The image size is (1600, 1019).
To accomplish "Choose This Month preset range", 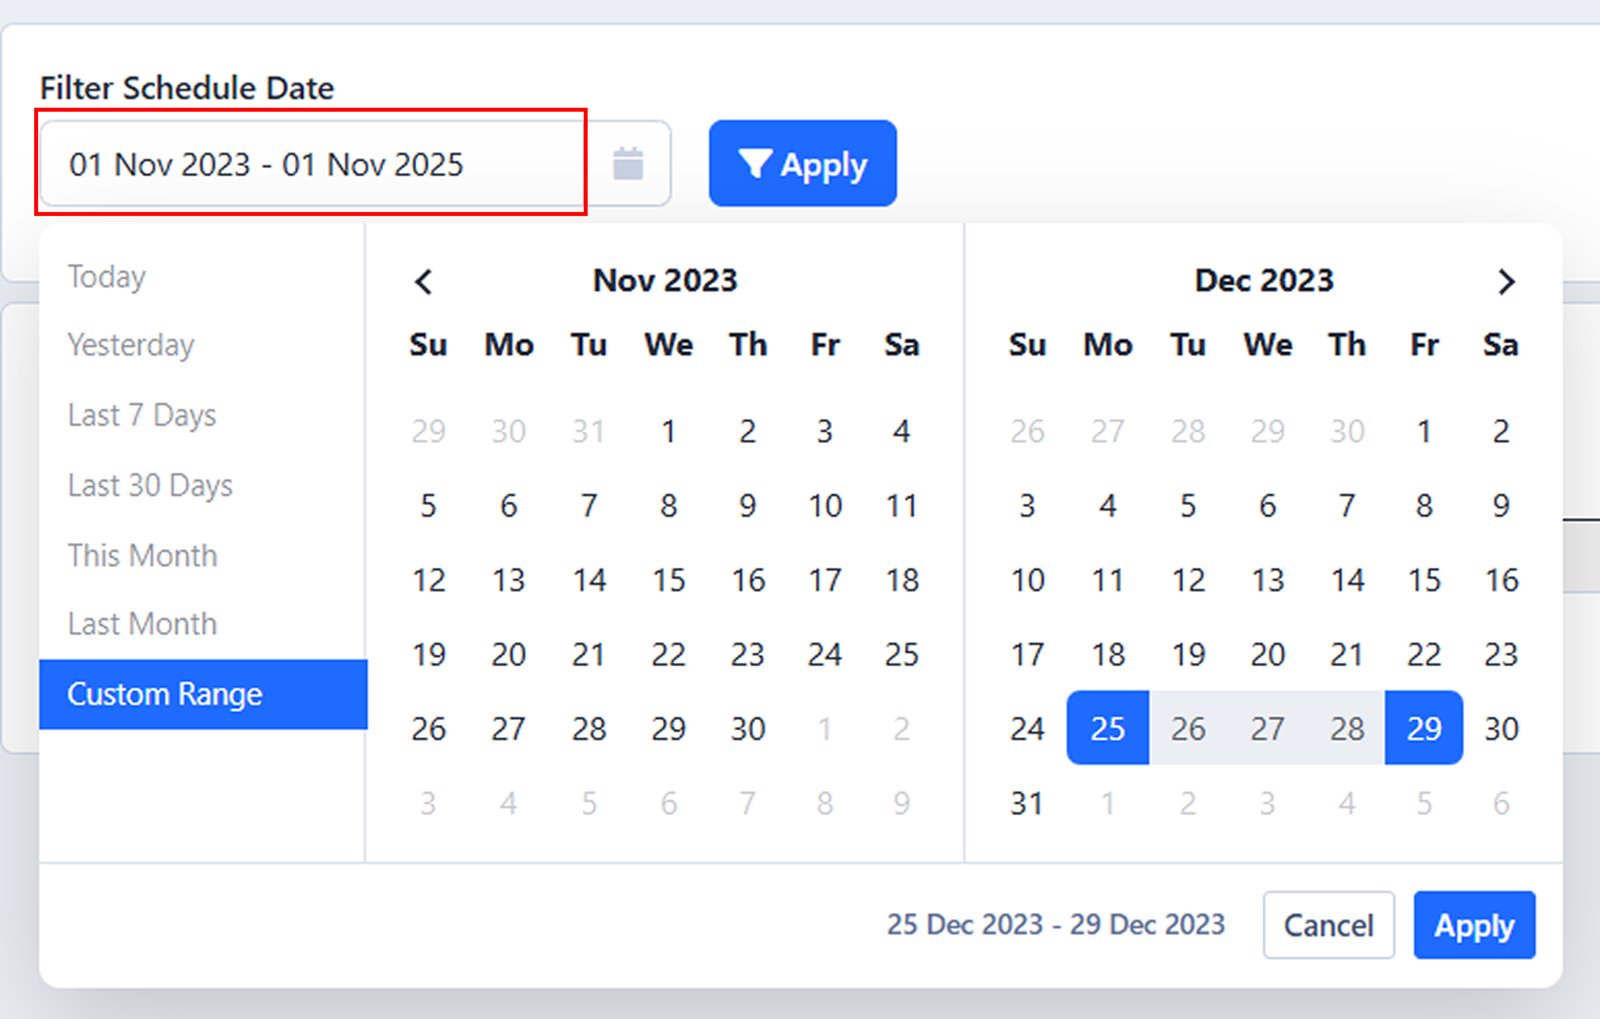I will [x=142, y=555].
